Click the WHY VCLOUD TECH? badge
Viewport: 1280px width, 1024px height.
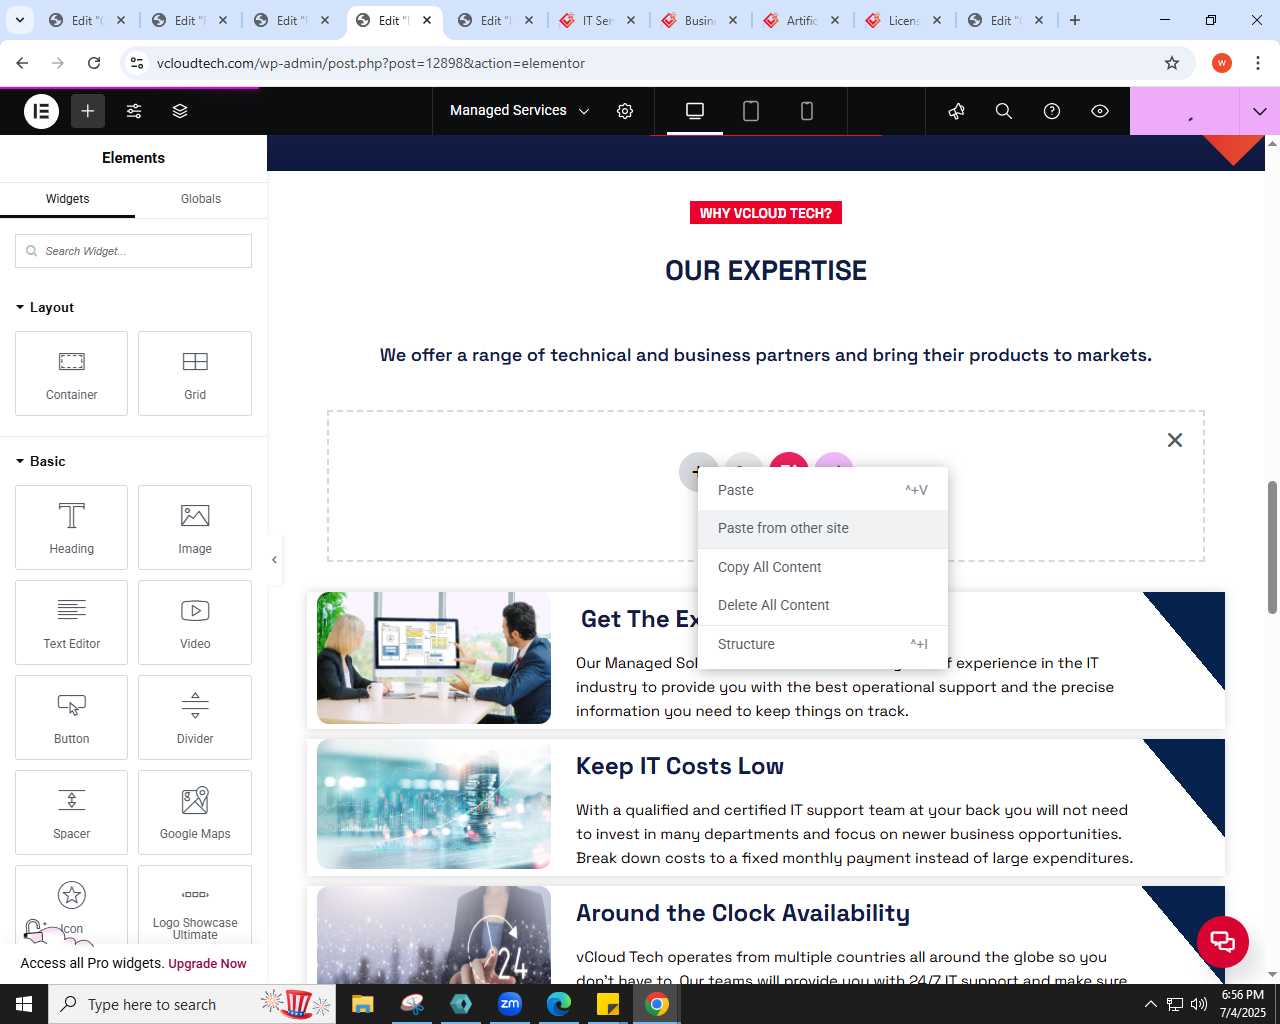click(766, 213)
